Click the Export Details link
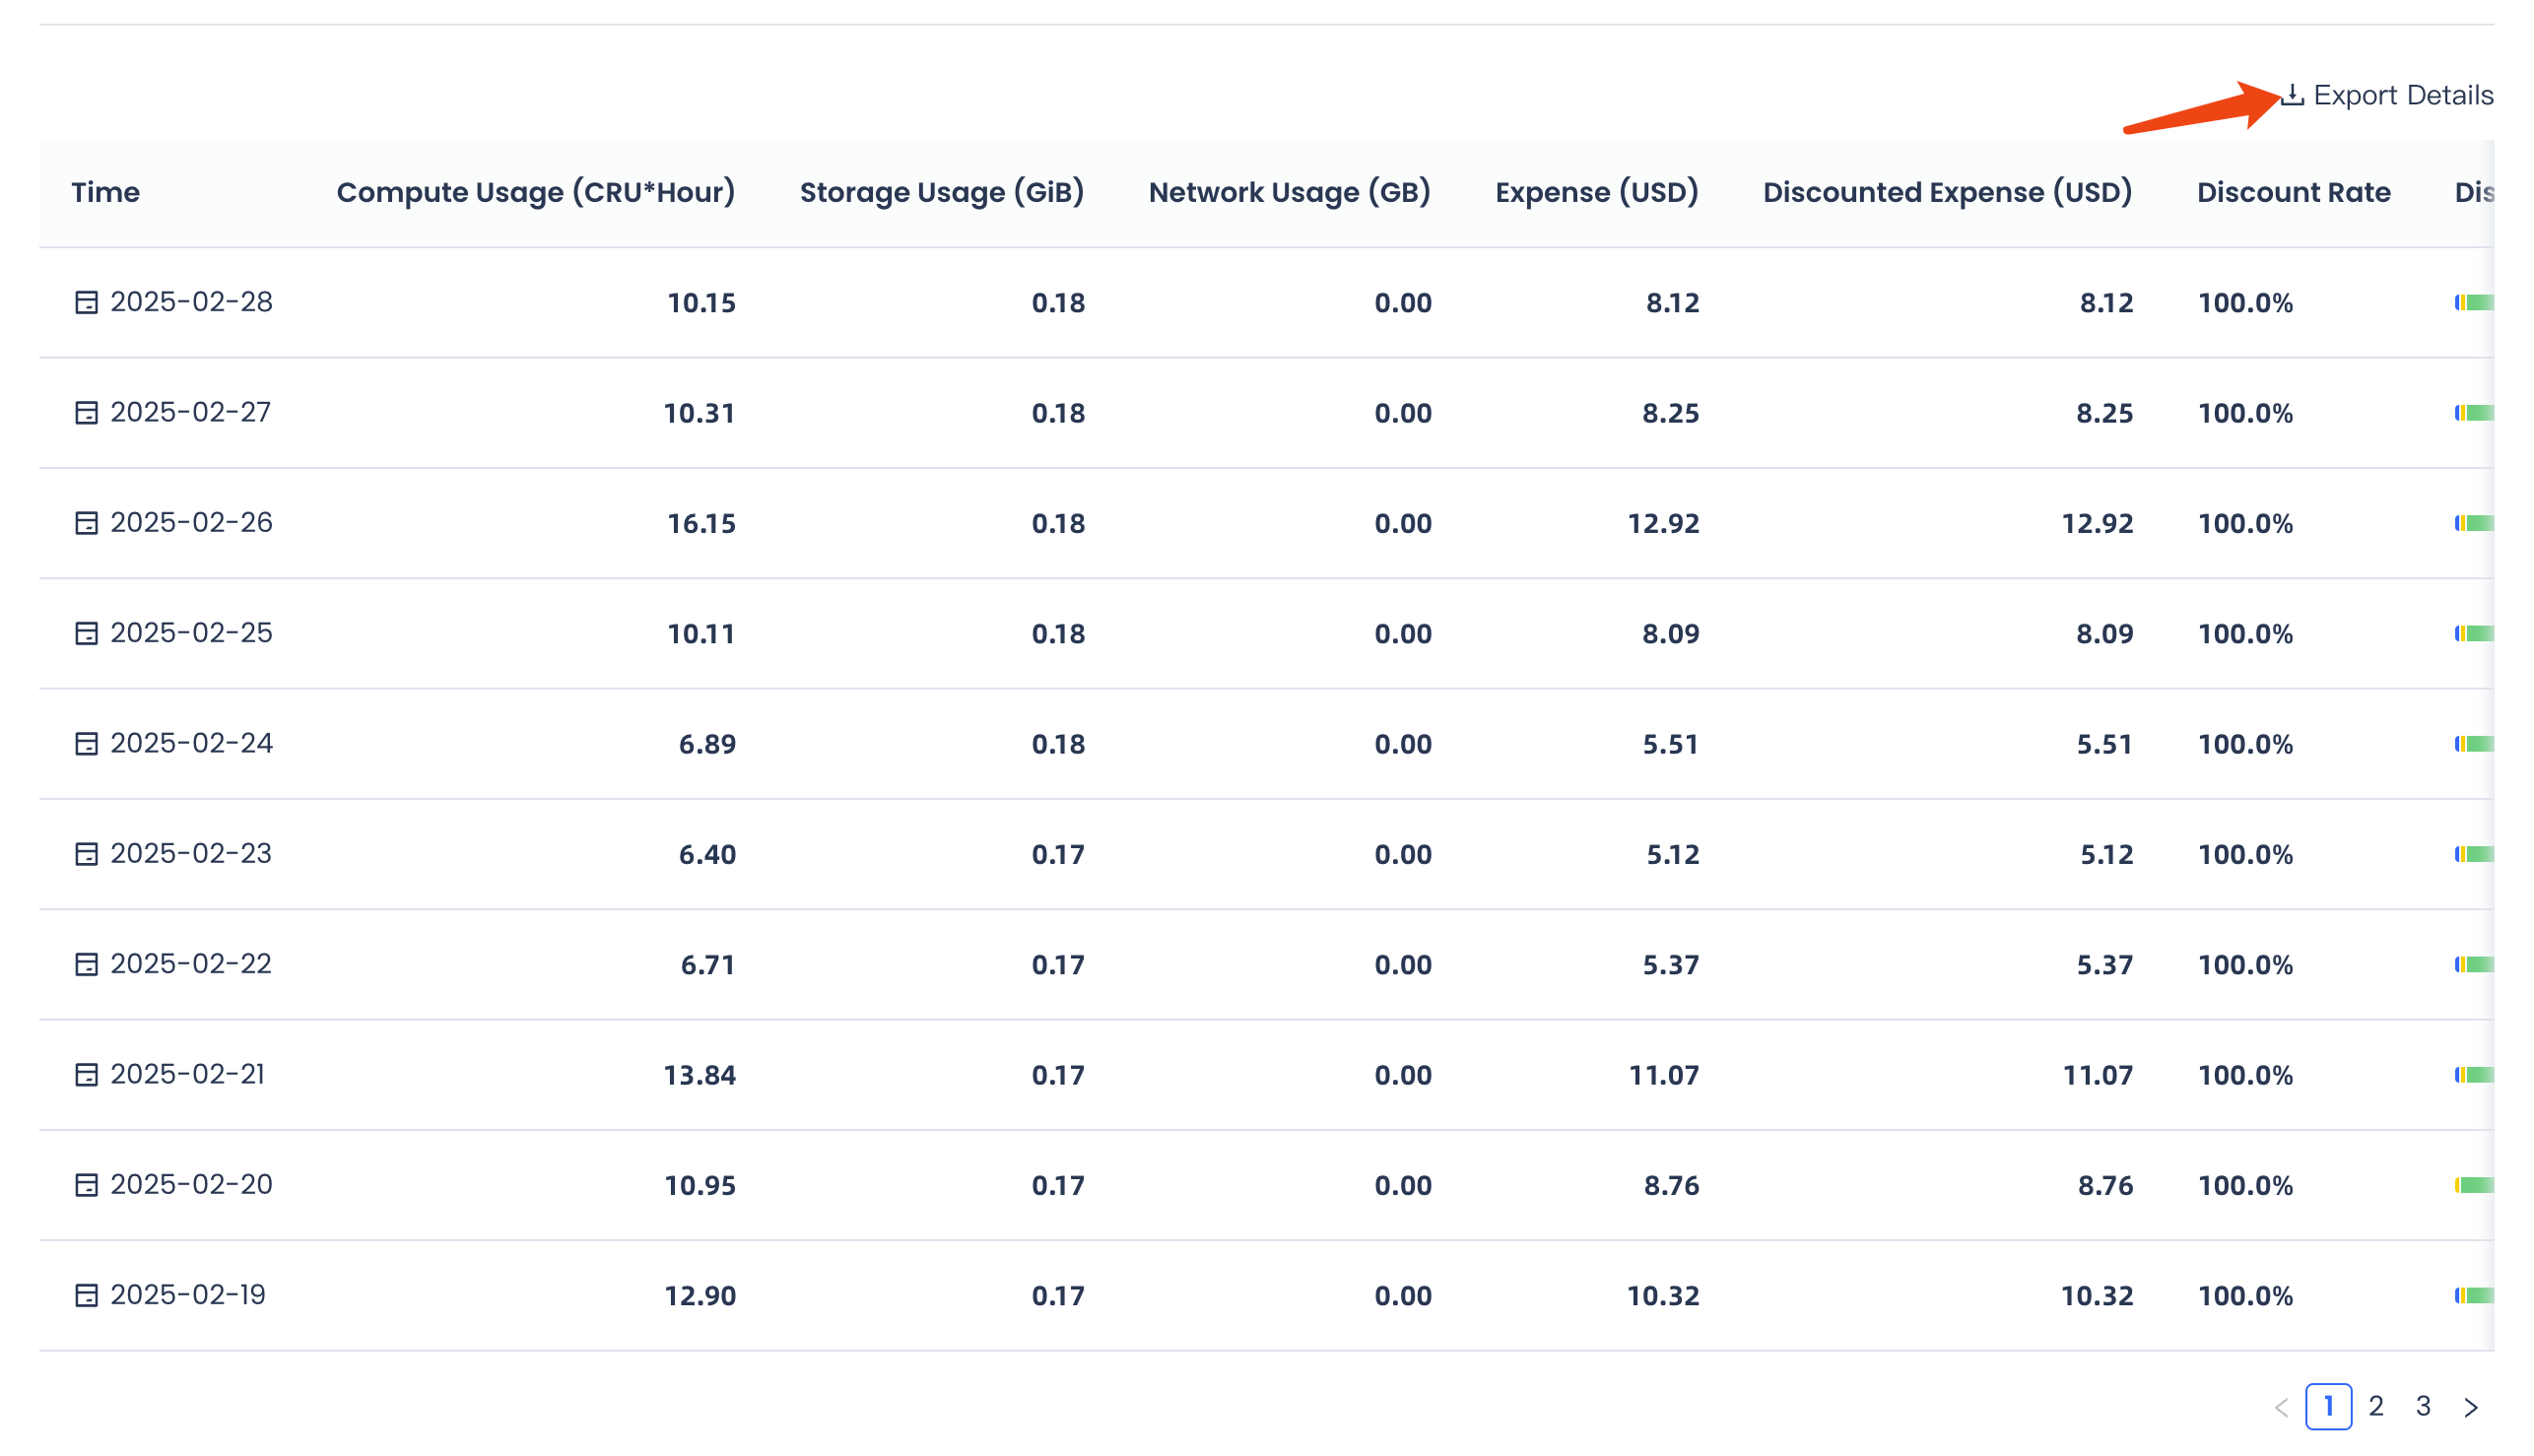The width and height of the screenshot is (2534, 1456). click(x=2402, y=95)
